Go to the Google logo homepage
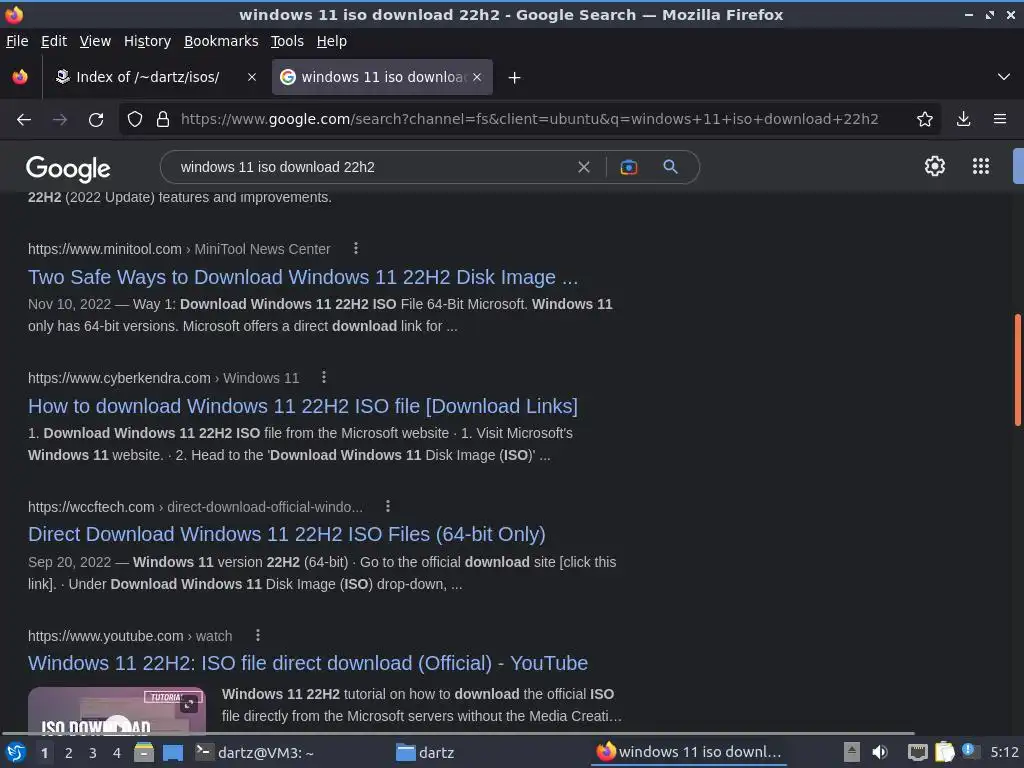 tap(68, 168)
